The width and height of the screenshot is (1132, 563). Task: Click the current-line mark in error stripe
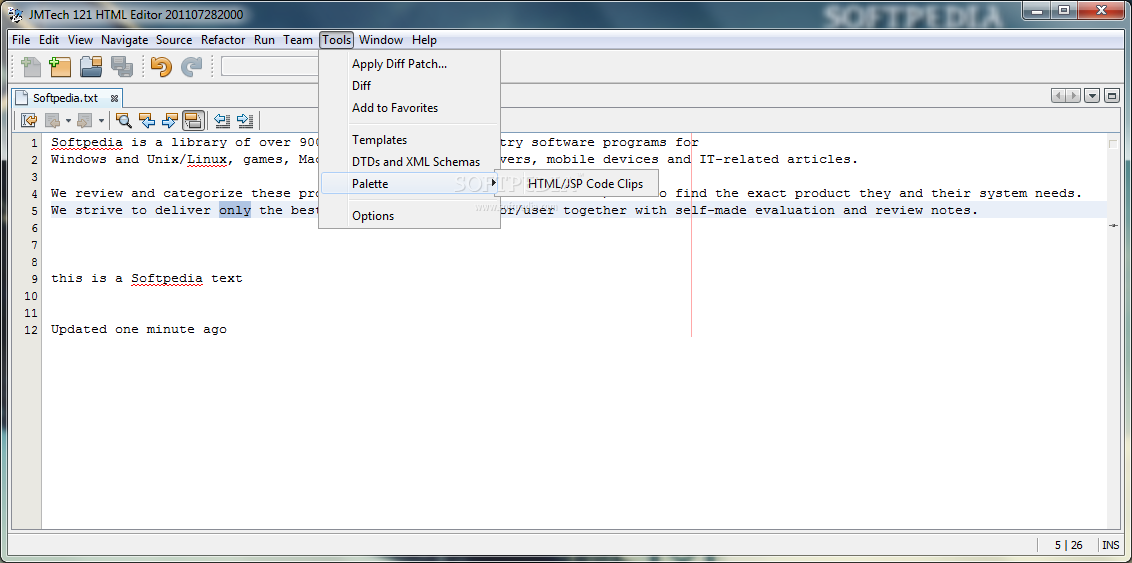tap(1113, 226)
